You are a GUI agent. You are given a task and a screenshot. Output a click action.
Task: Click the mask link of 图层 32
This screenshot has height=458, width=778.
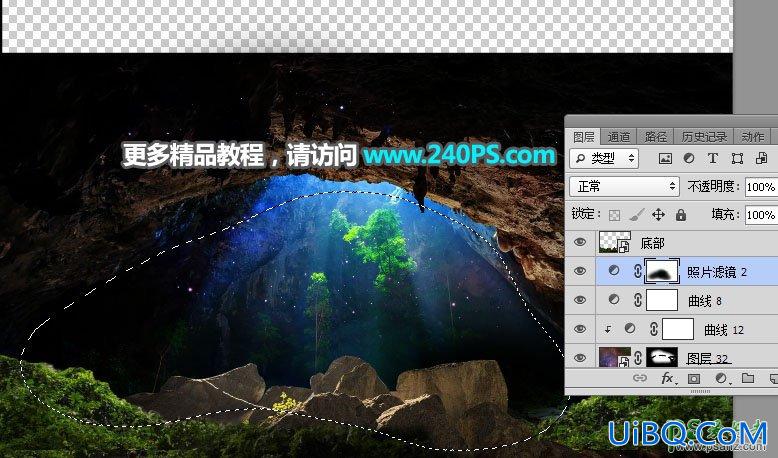[638, 357]
